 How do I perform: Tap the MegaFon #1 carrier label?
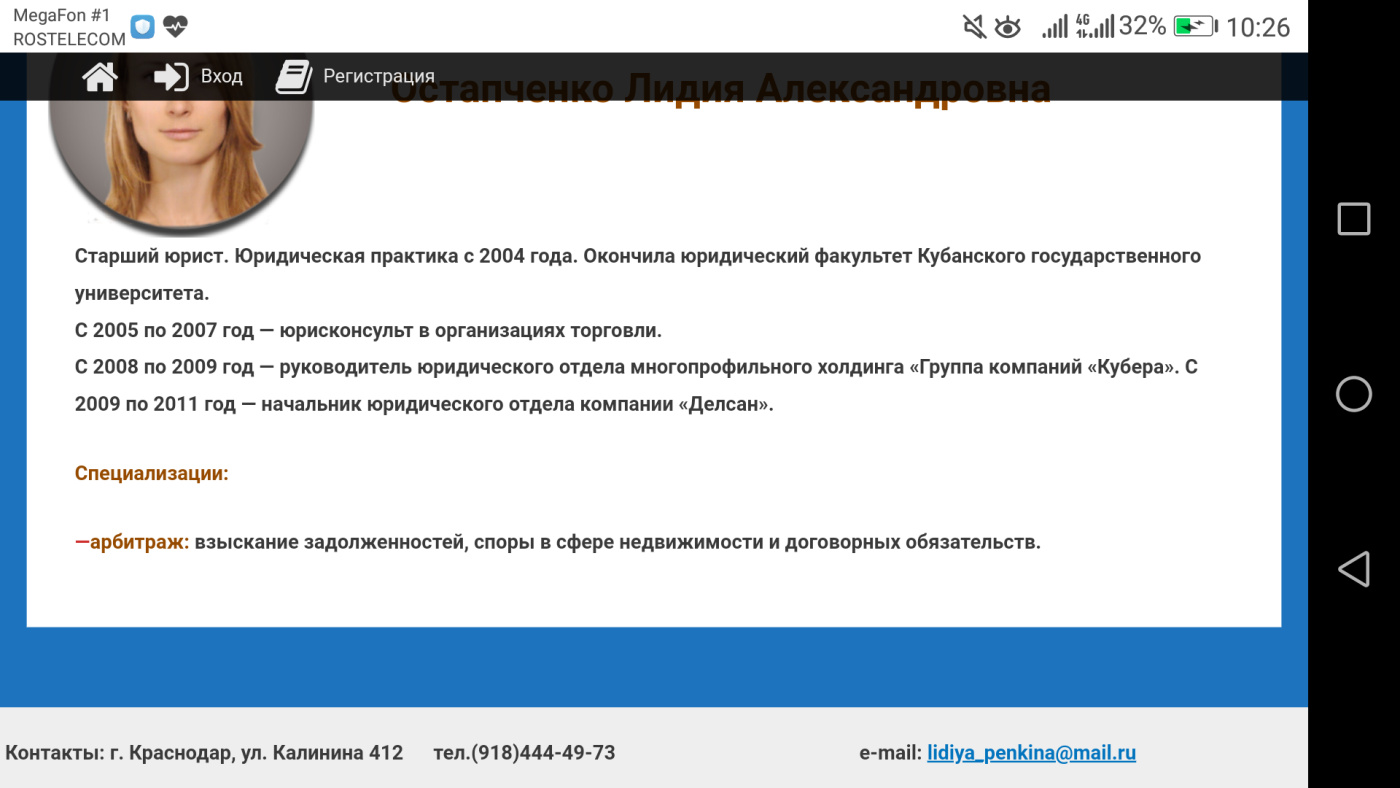63,16
